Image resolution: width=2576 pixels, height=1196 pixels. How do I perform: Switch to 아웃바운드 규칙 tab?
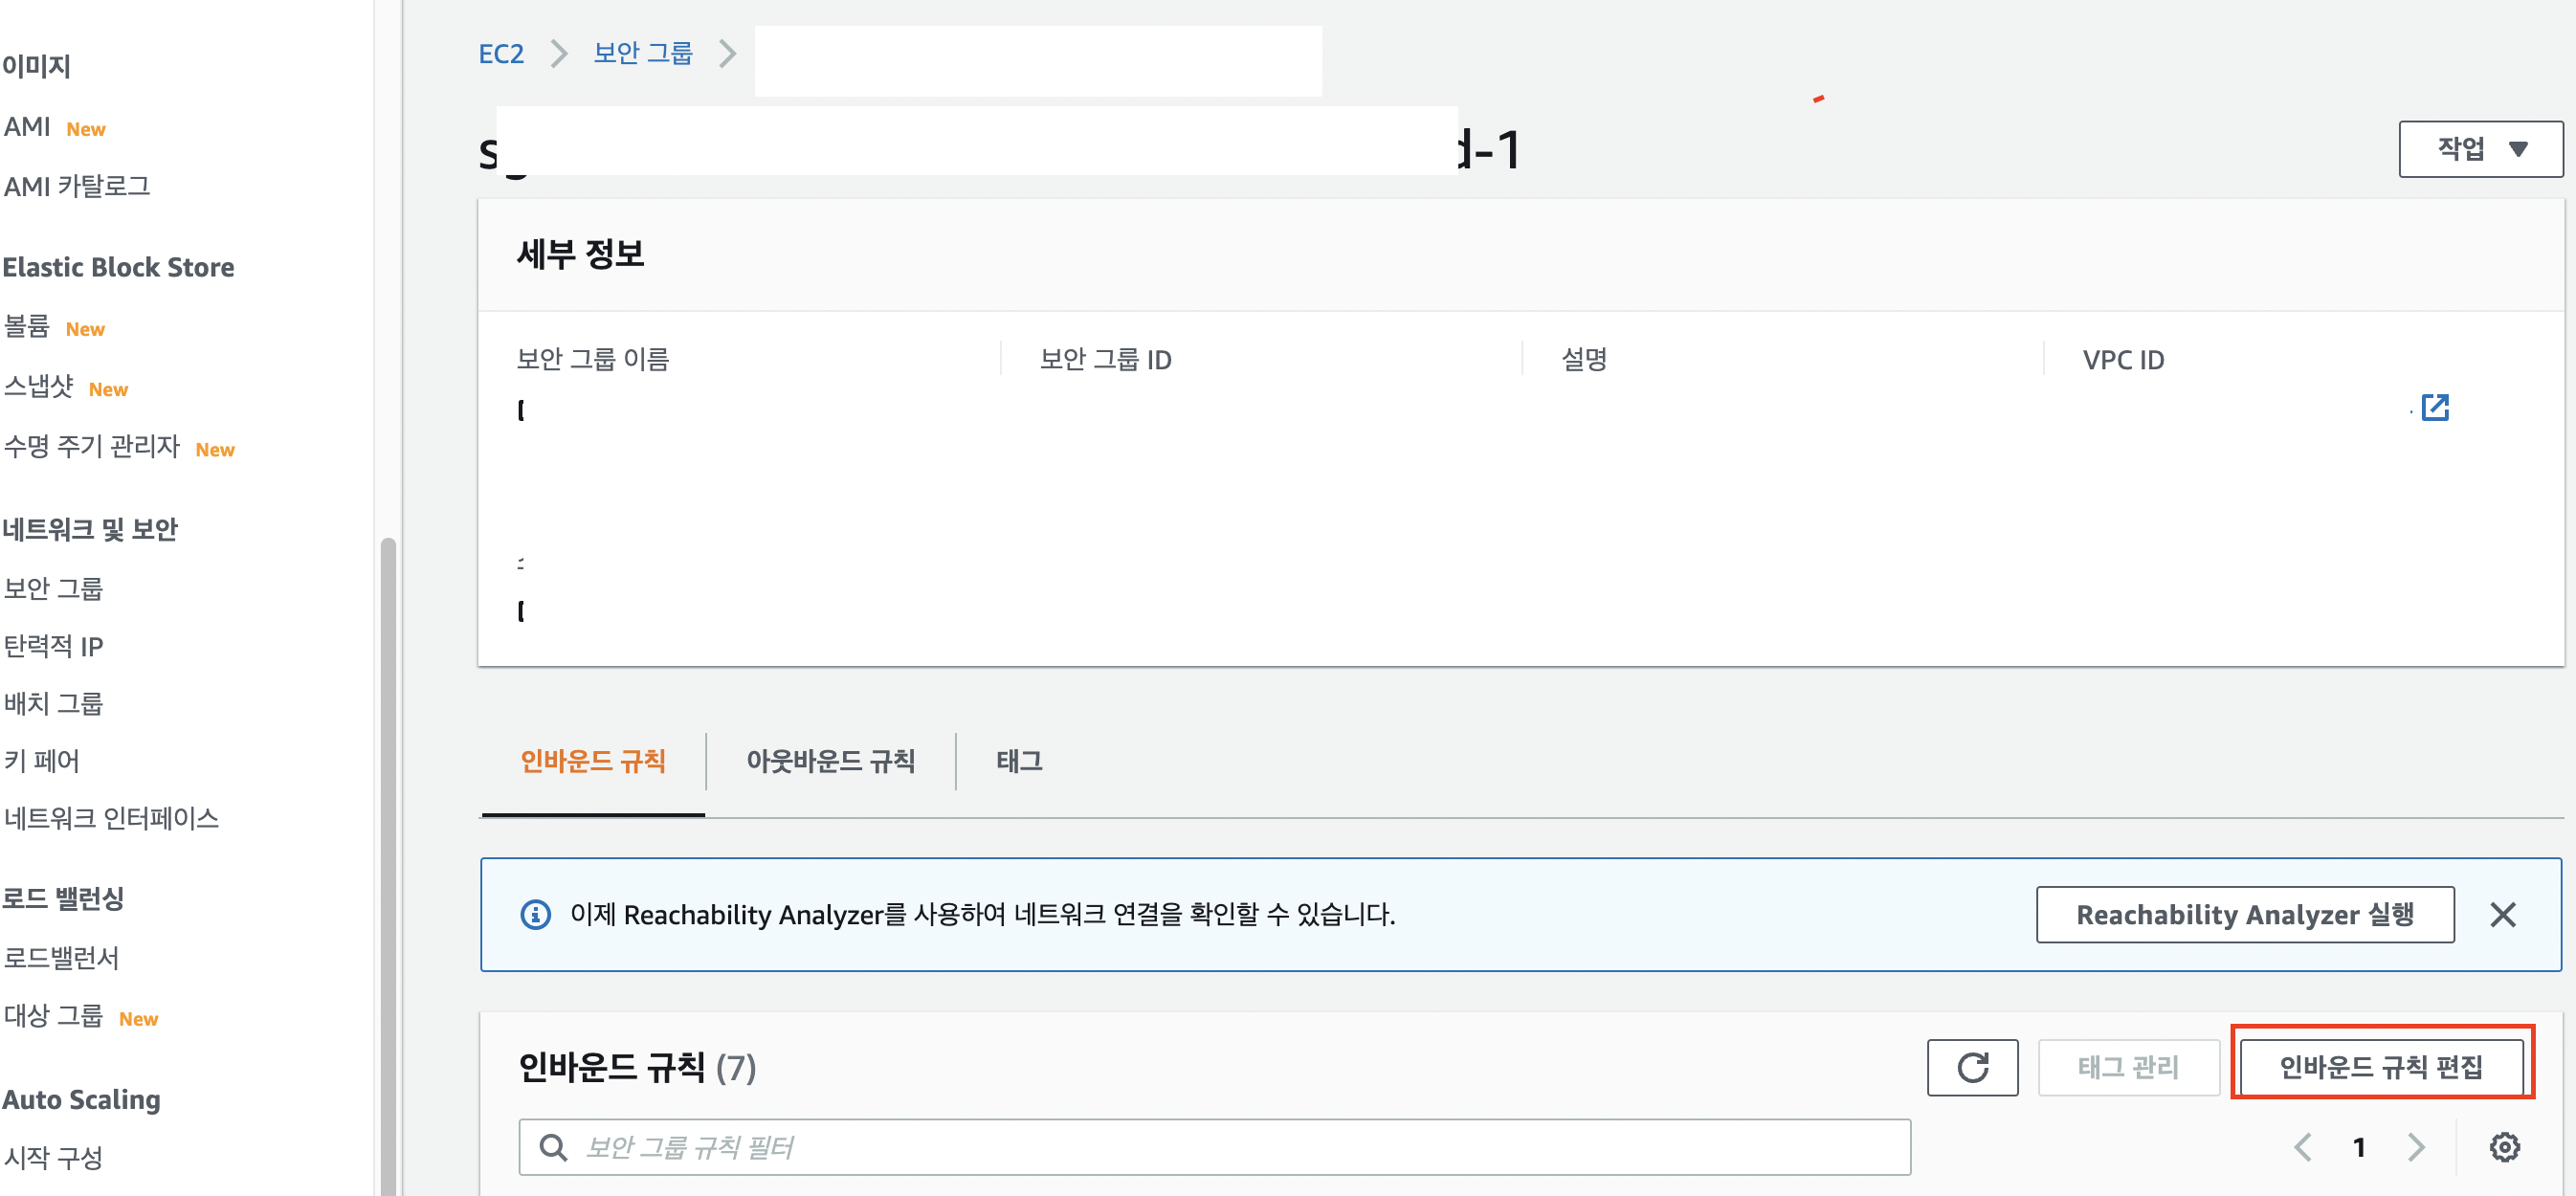tap(830, 761)
